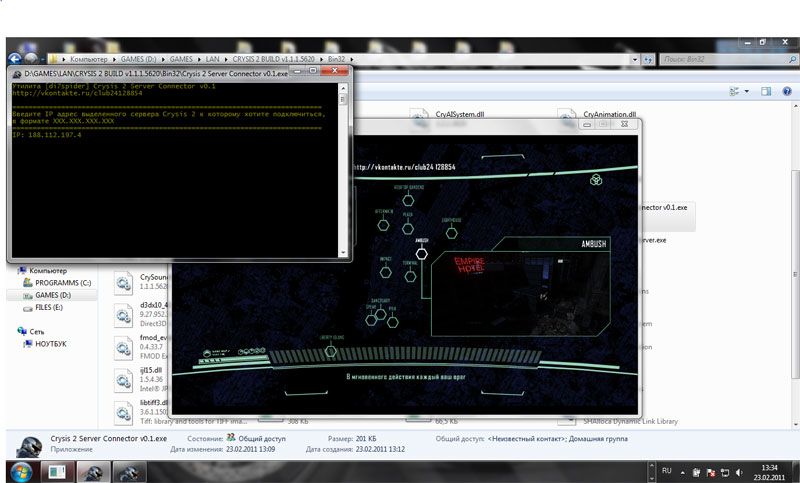Select GAMES (D:) drive in navigation pane
This screenshot has height=483, width=800.
coord(52,295)
